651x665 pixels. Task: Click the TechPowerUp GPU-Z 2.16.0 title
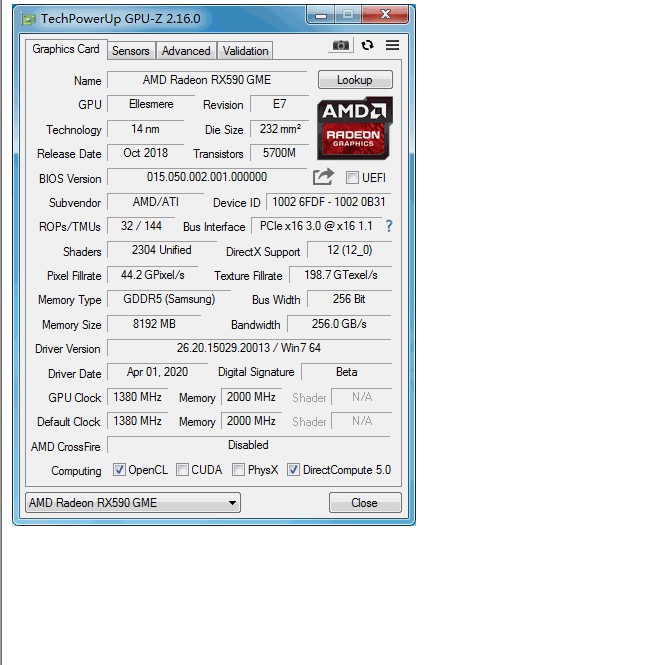click(x=120, y=19)
